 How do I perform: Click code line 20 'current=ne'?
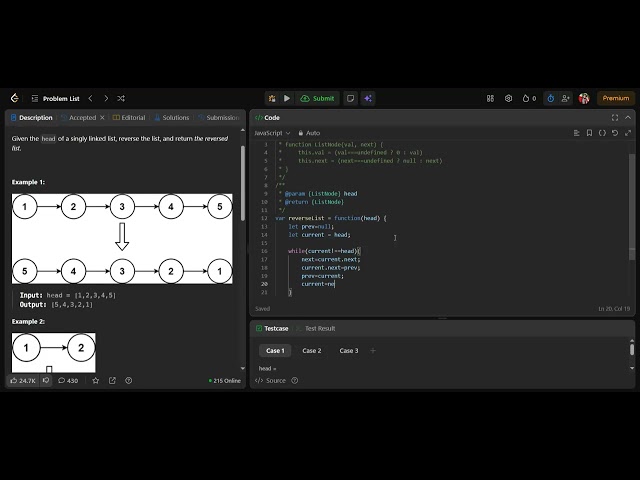318,284
